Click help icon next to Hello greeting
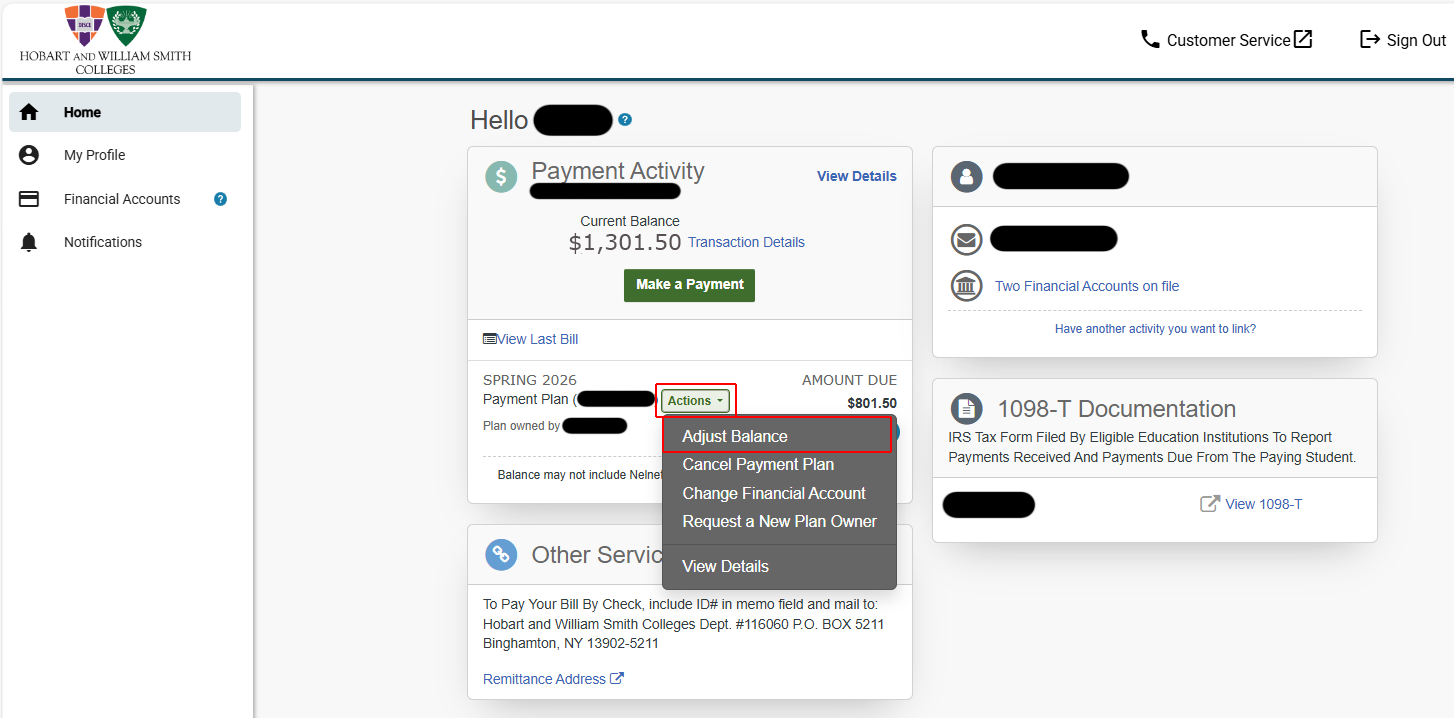1454x718 pixels. (625, 120)
